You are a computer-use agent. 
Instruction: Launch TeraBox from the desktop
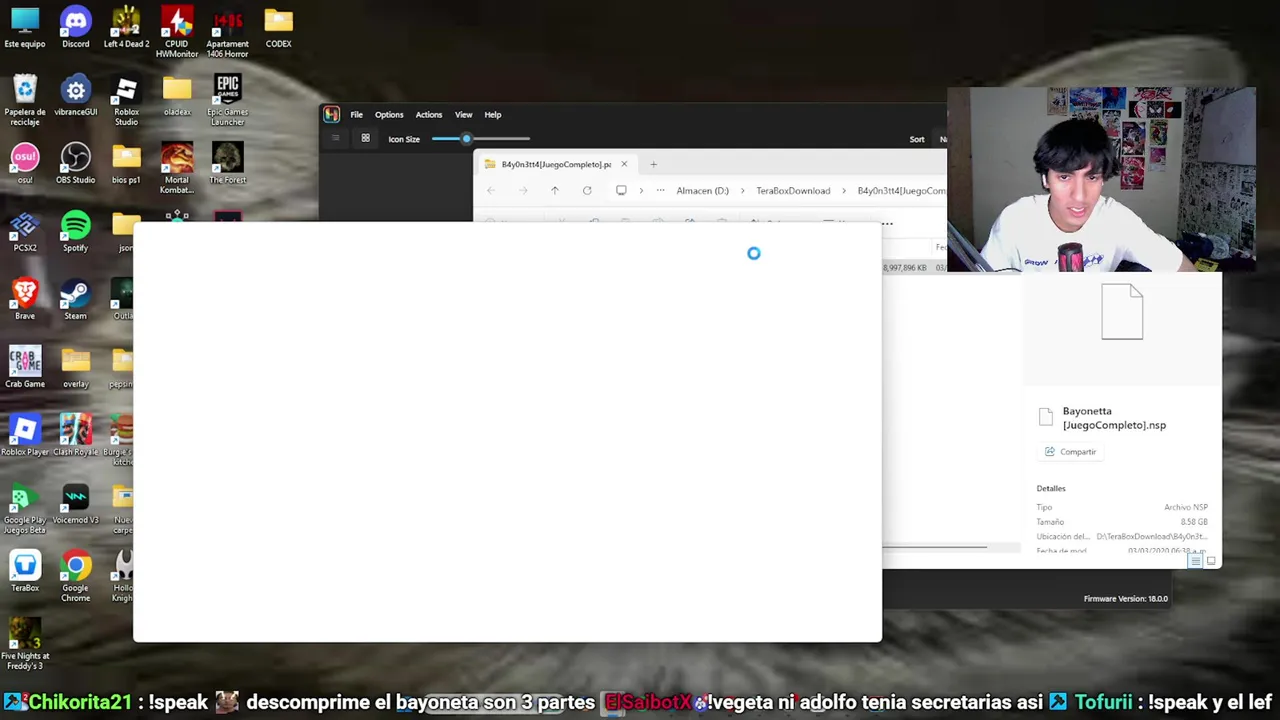tap(25, 572)
